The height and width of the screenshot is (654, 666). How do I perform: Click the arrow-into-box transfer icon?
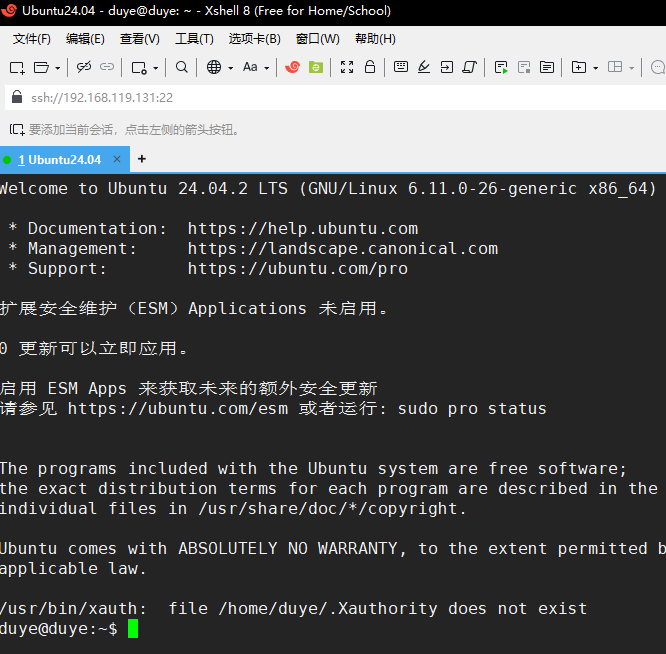446,67
